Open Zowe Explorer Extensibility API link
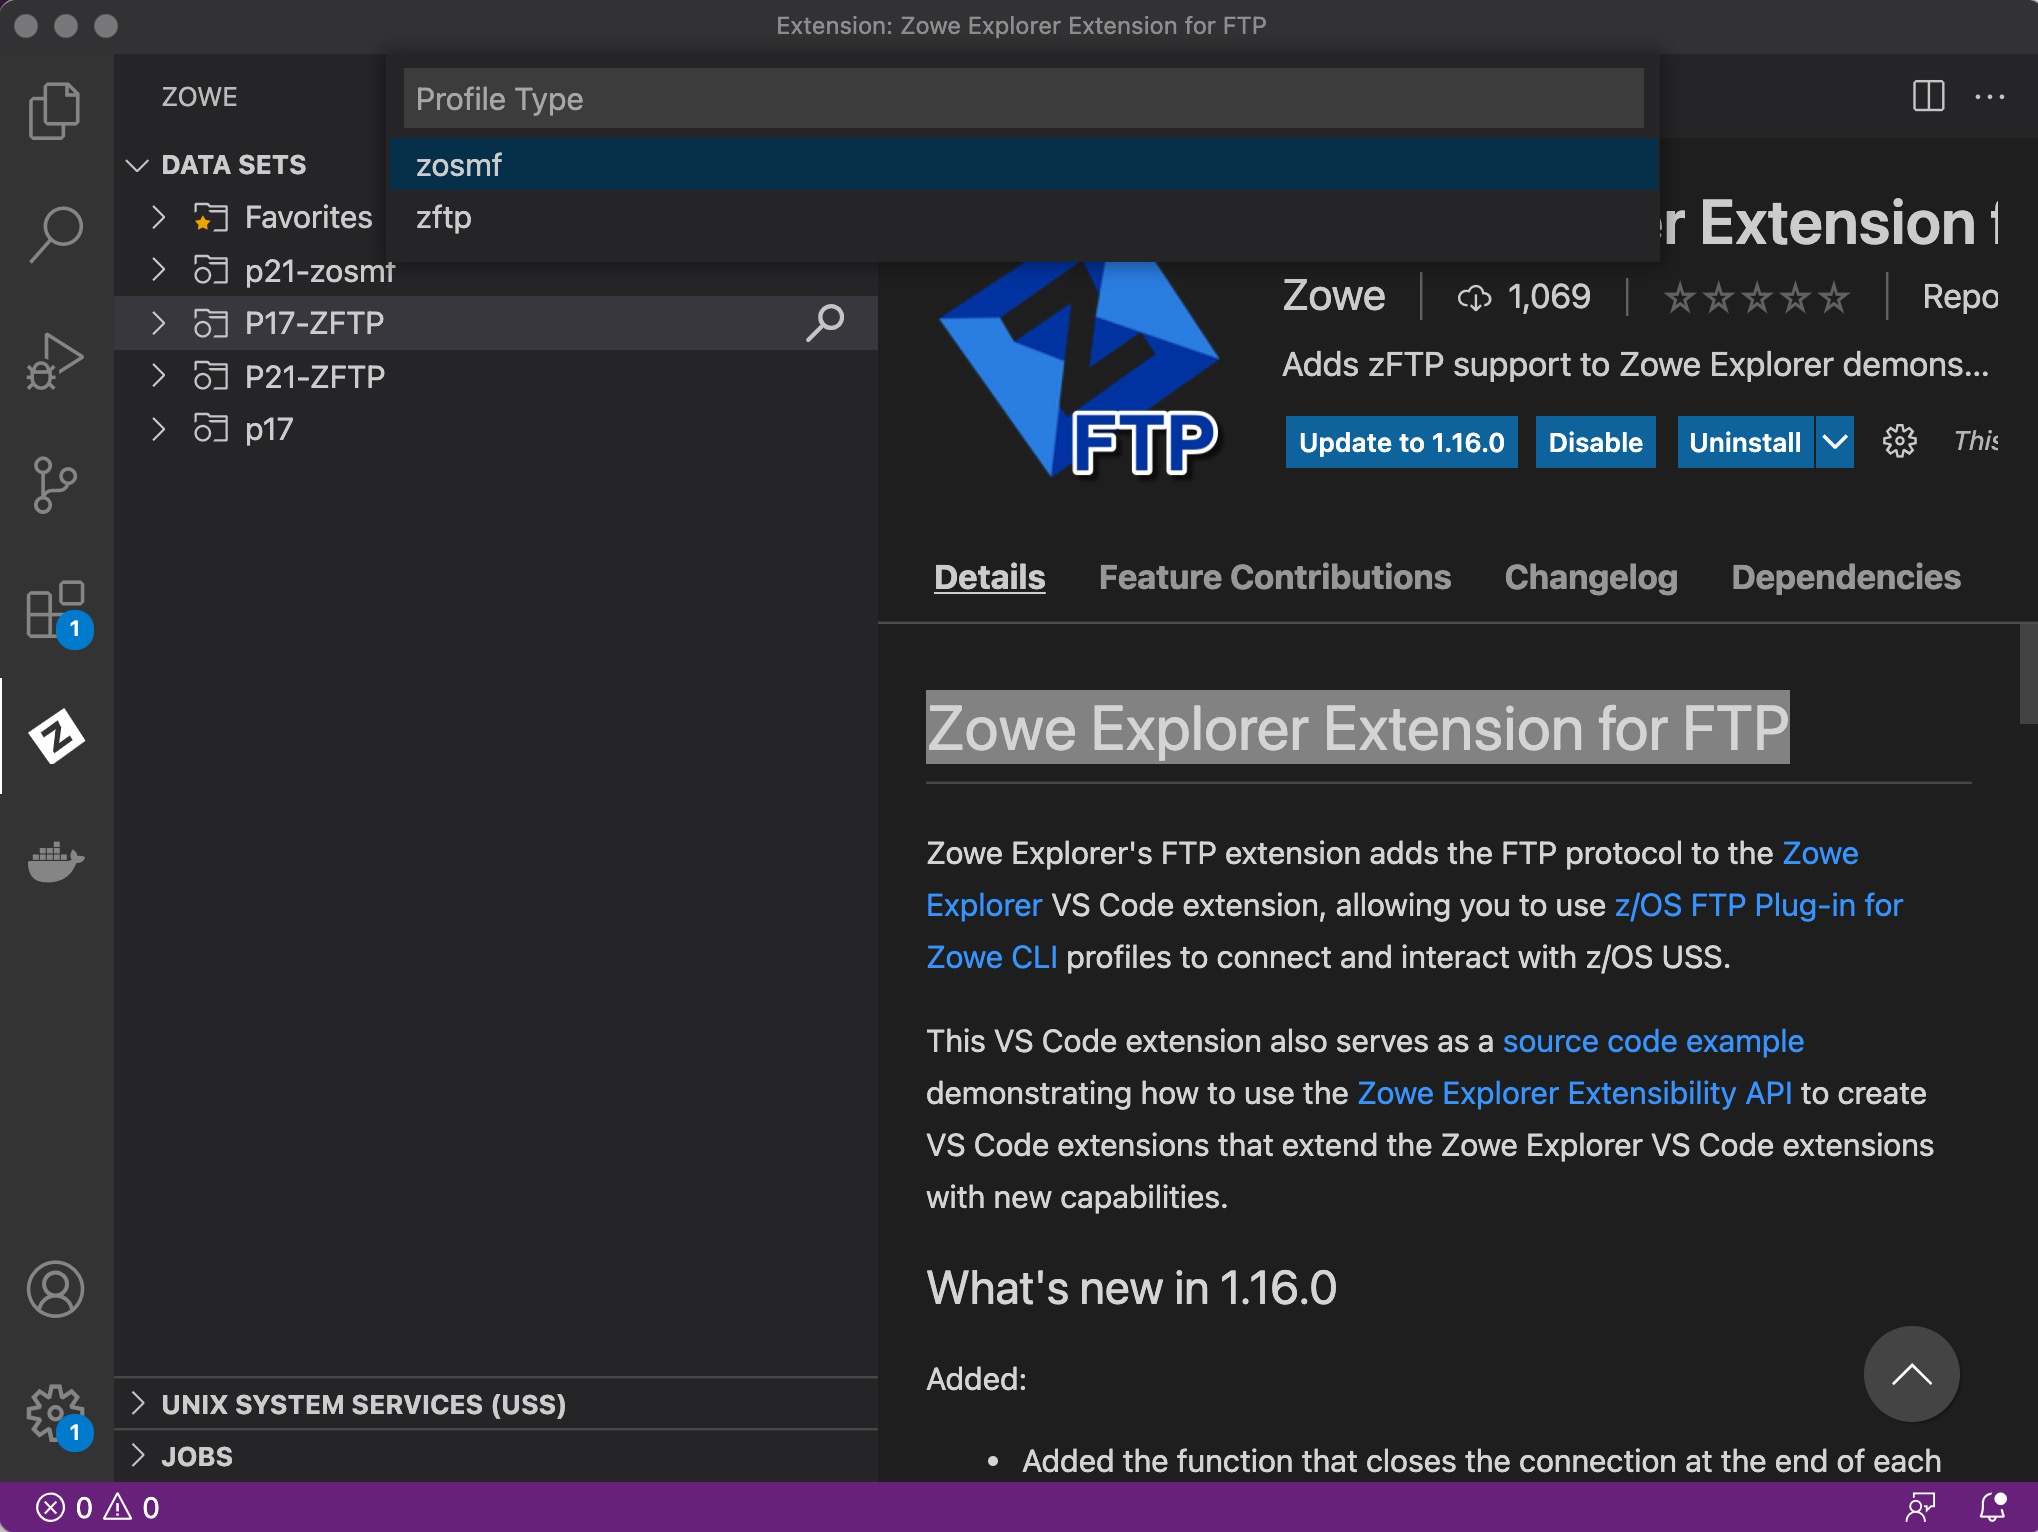 1574,1093
